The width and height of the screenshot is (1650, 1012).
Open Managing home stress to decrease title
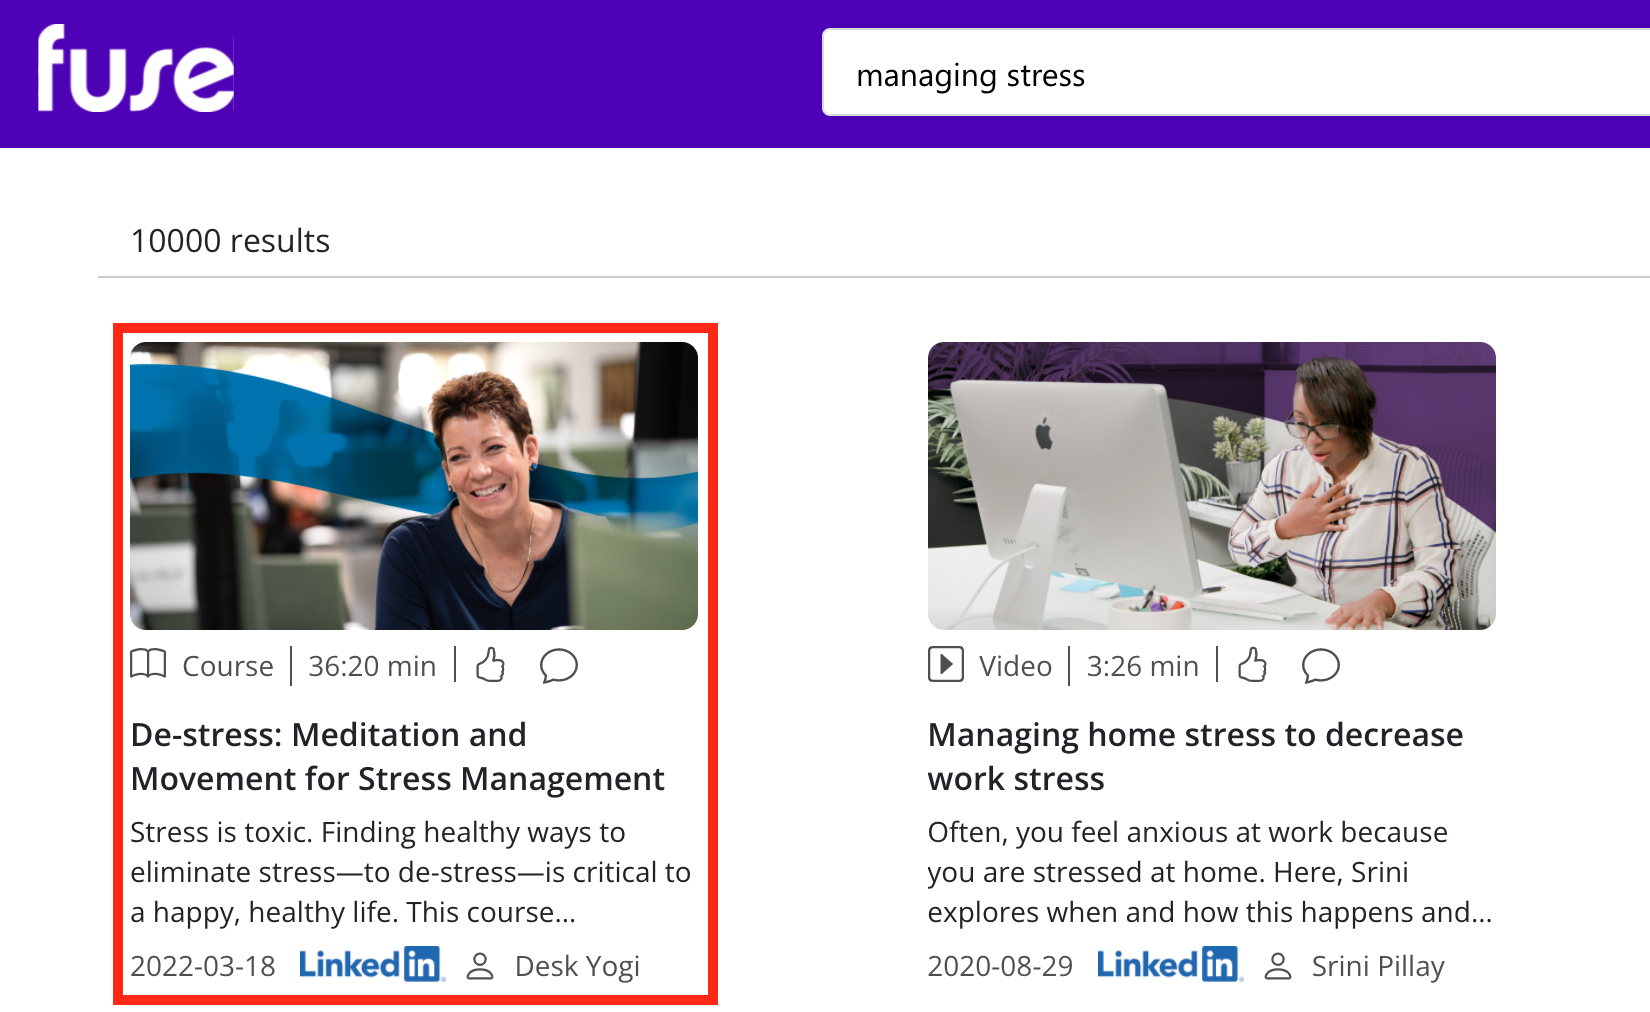(1194, 757)
